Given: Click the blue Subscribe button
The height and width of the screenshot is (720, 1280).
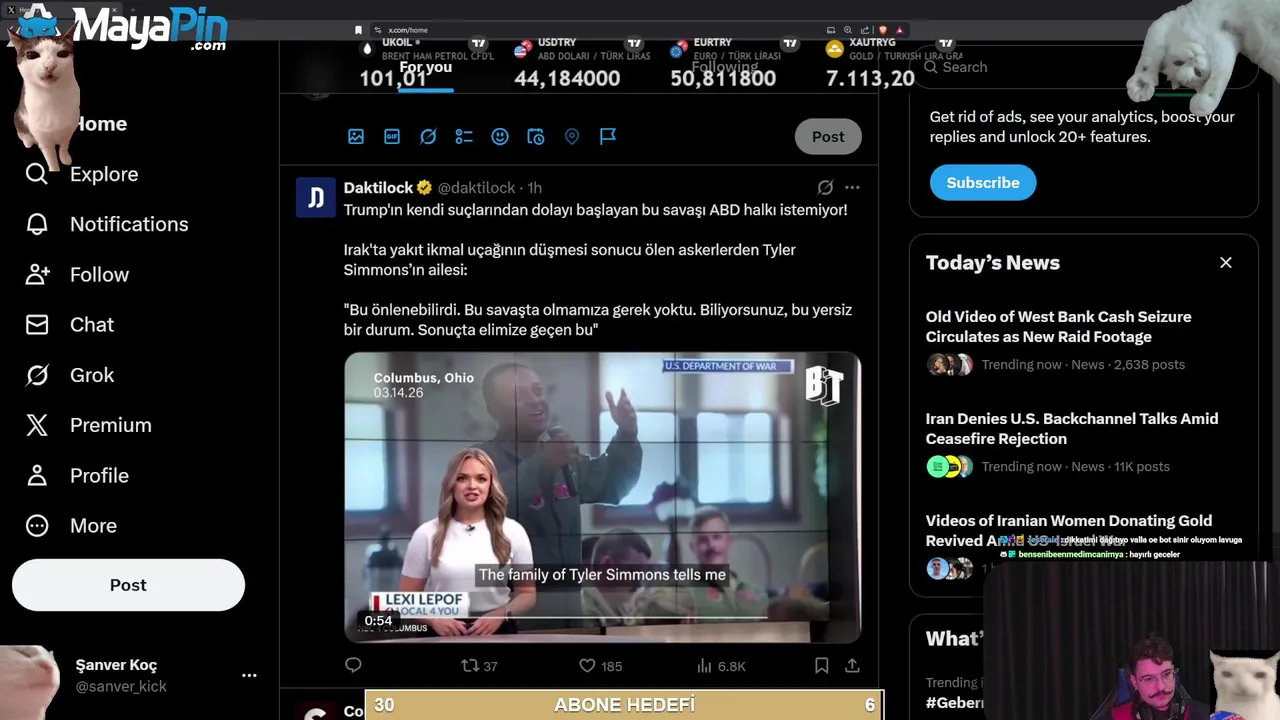Looking at the screenshot, I should pos(983,182).
